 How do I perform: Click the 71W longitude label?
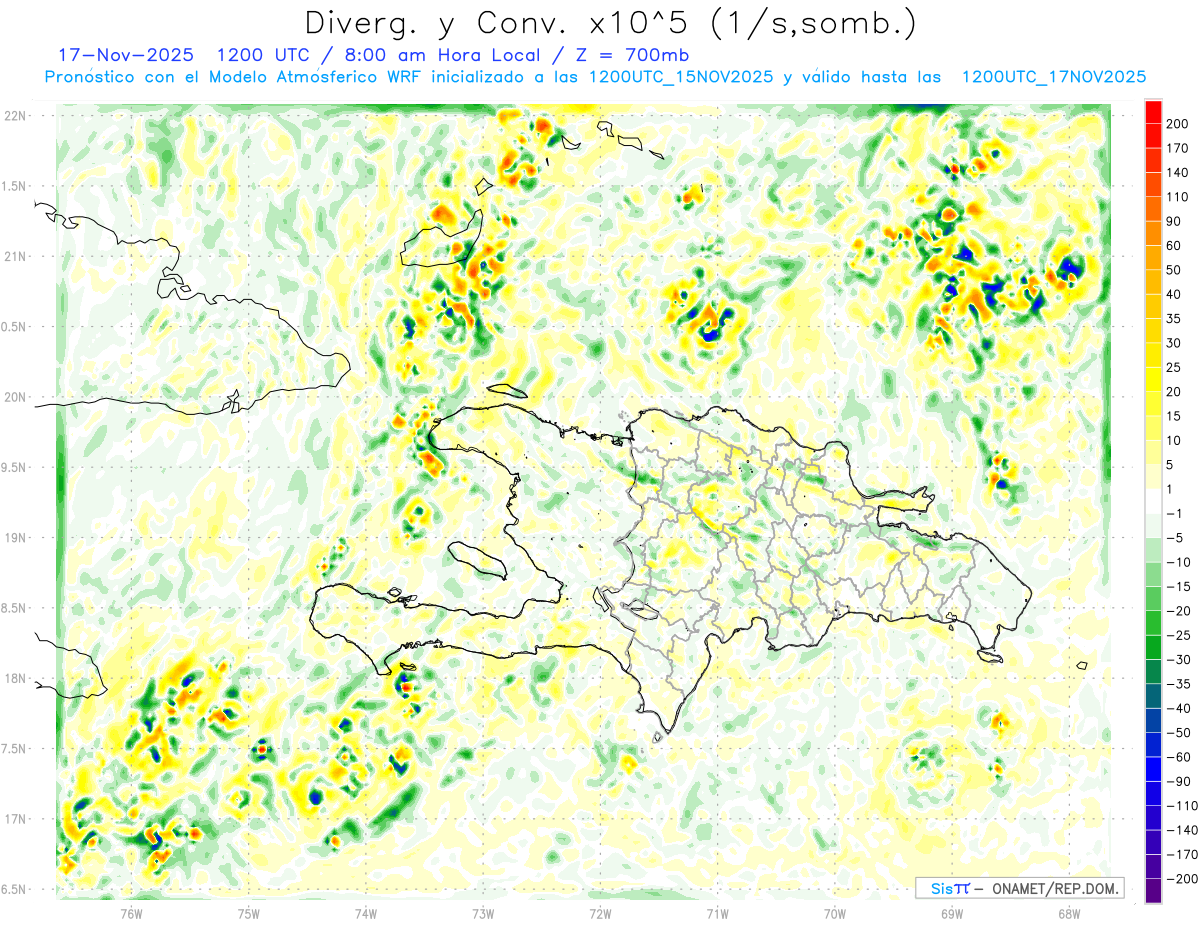tap(717, 913)
